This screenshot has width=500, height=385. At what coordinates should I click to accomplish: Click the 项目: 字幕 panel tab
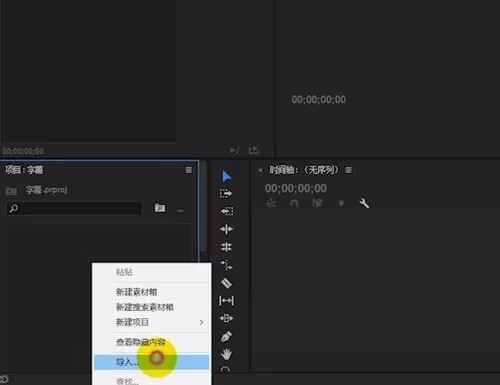tap(24, 170)
